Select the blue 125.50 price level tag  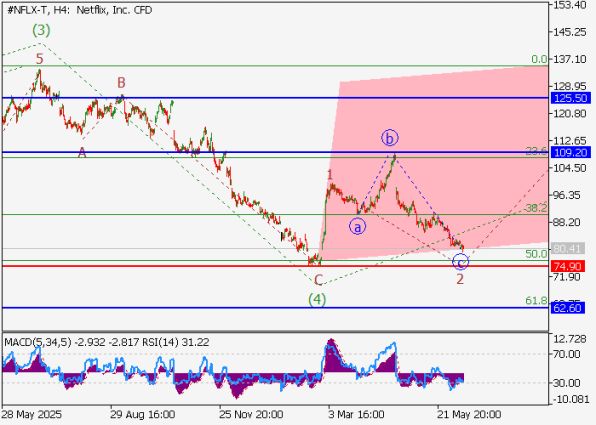click(x=571, y=98)
